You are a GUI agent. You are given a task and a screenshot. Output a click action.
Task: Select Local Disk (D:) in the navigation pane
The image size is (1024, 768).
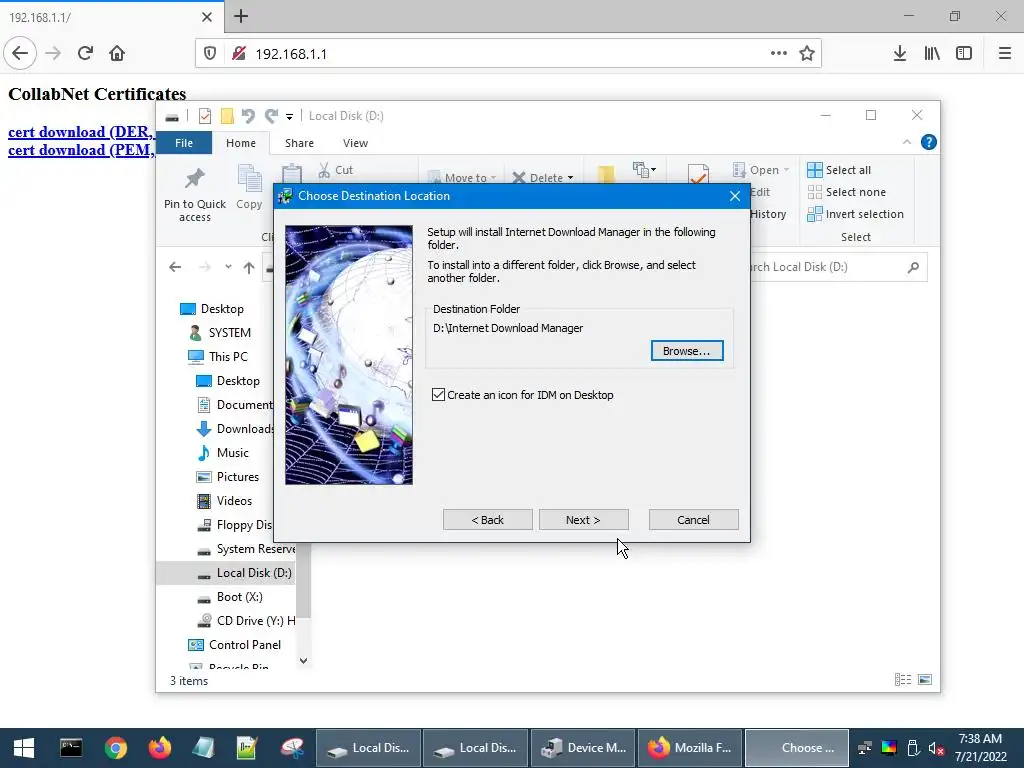(254, 573)
